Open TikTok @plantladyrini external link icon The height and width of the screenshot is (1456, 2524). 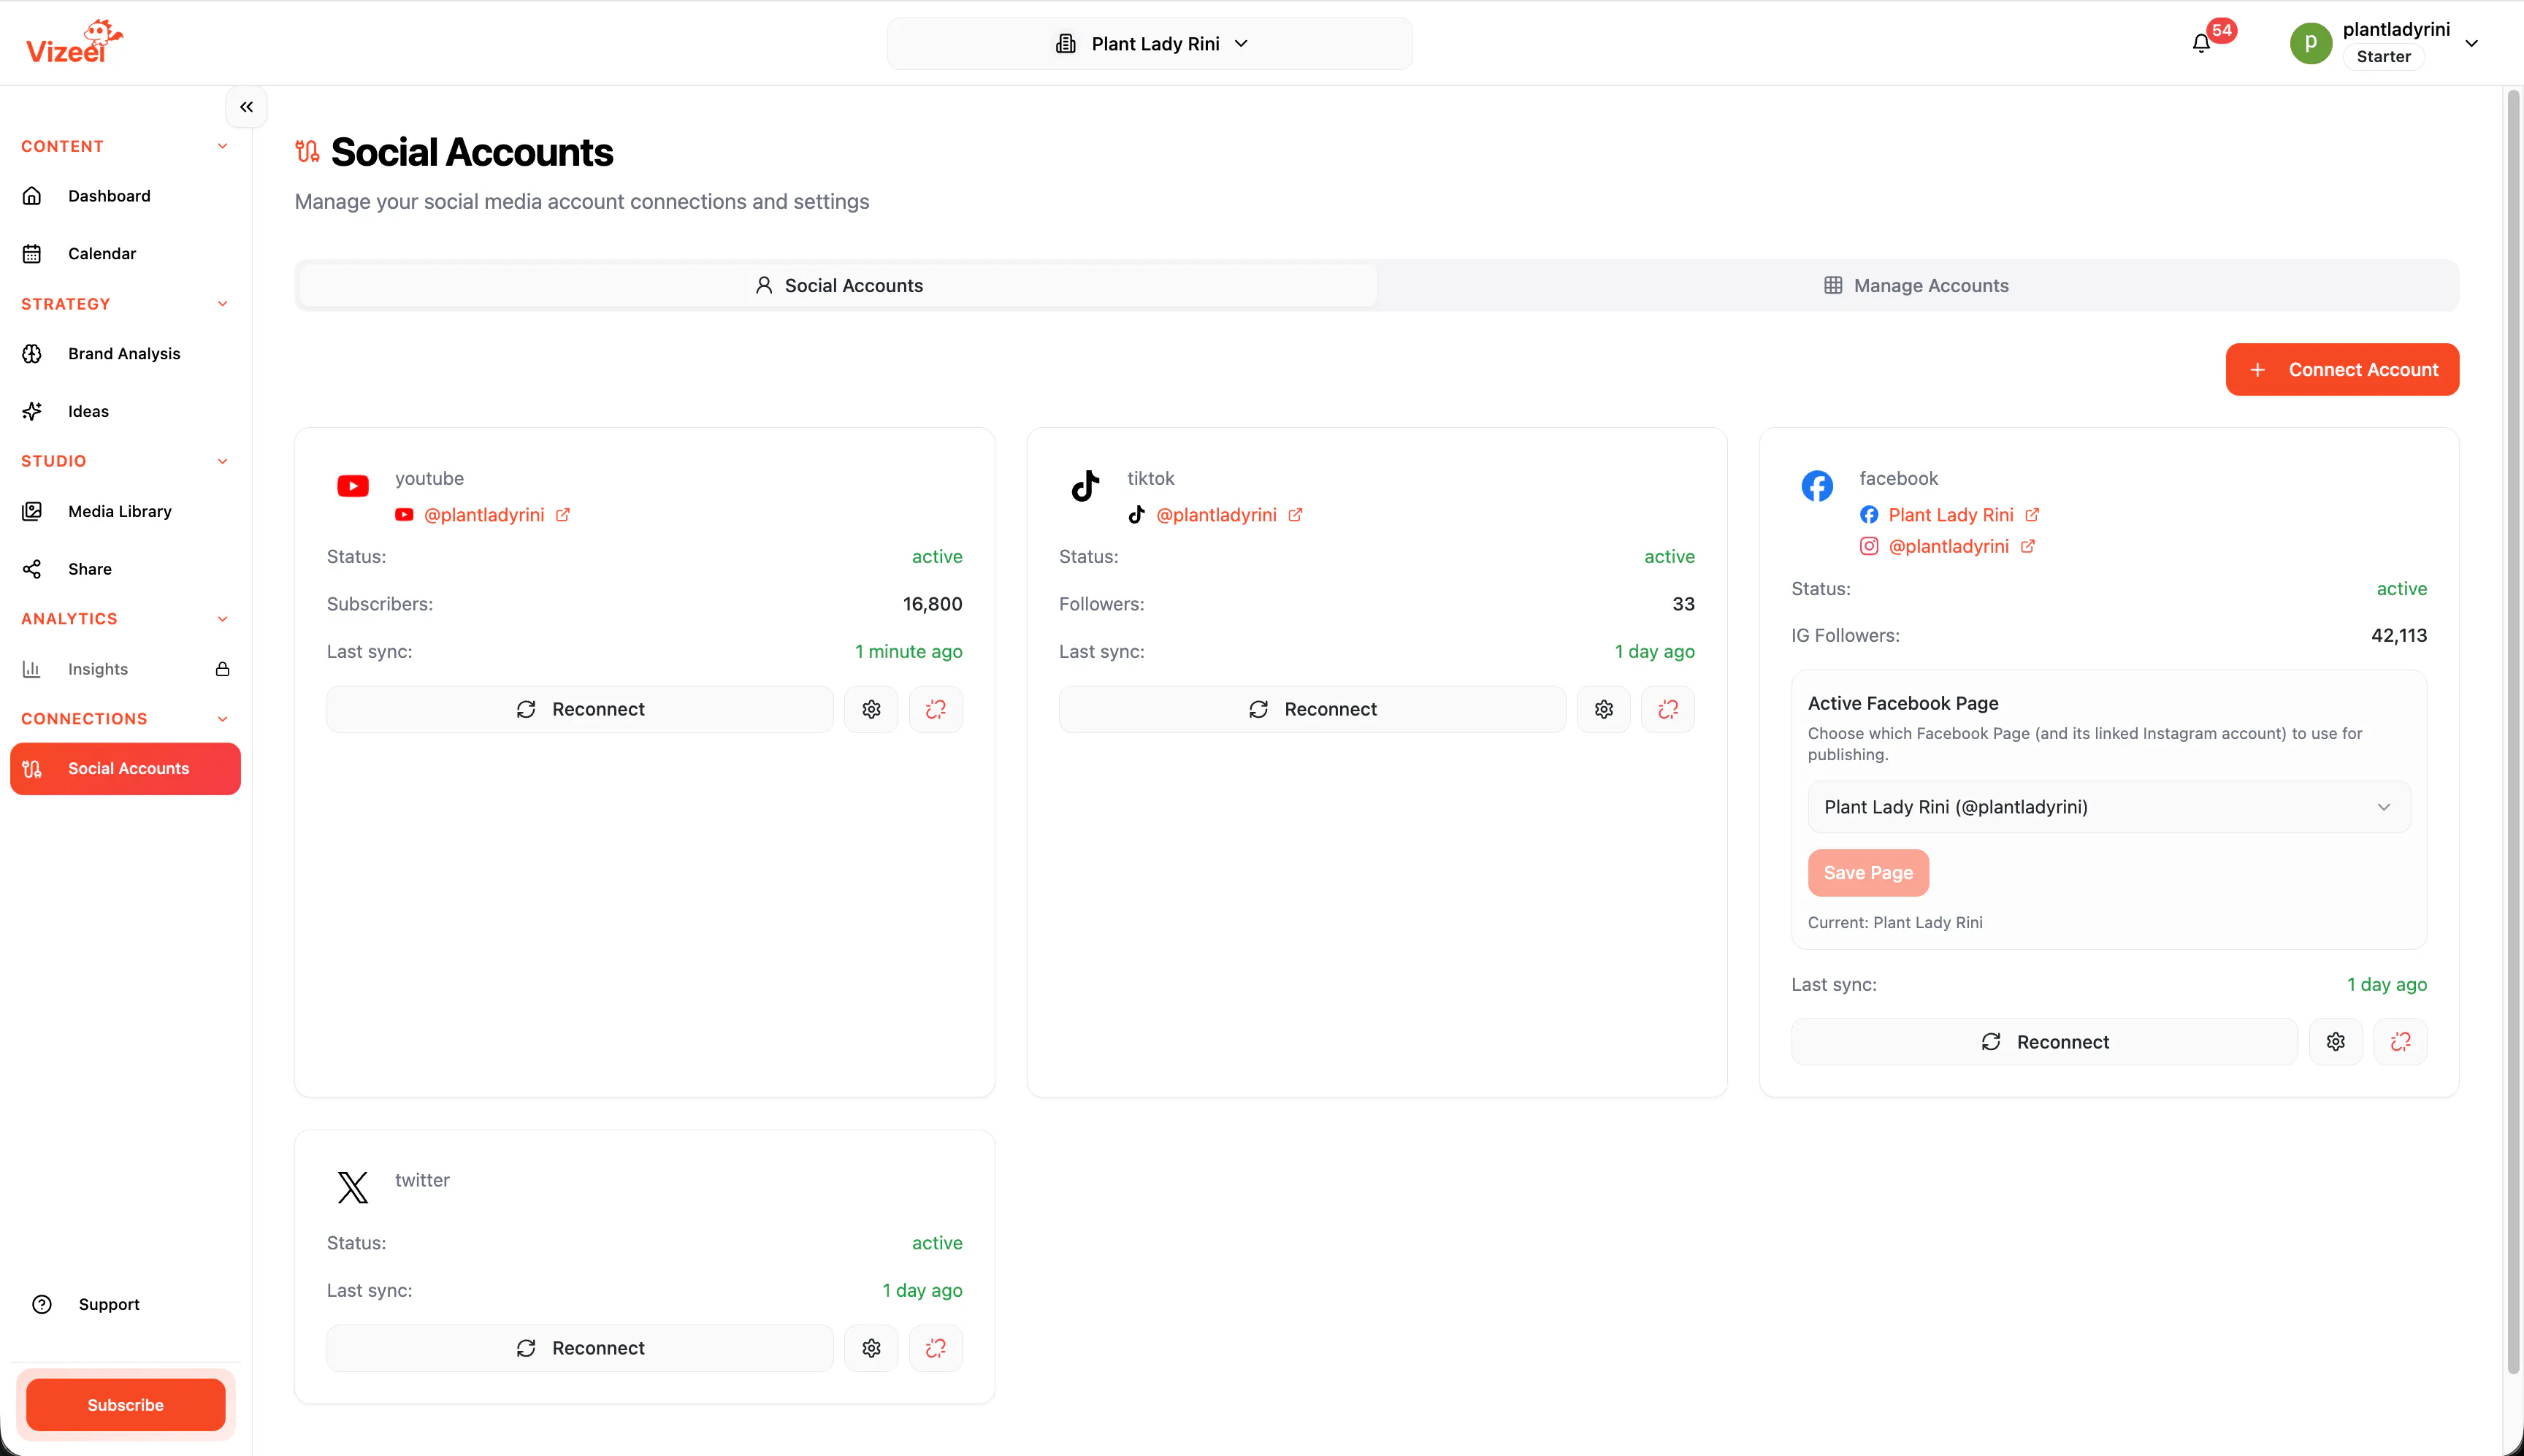[x=1295, y=515]
